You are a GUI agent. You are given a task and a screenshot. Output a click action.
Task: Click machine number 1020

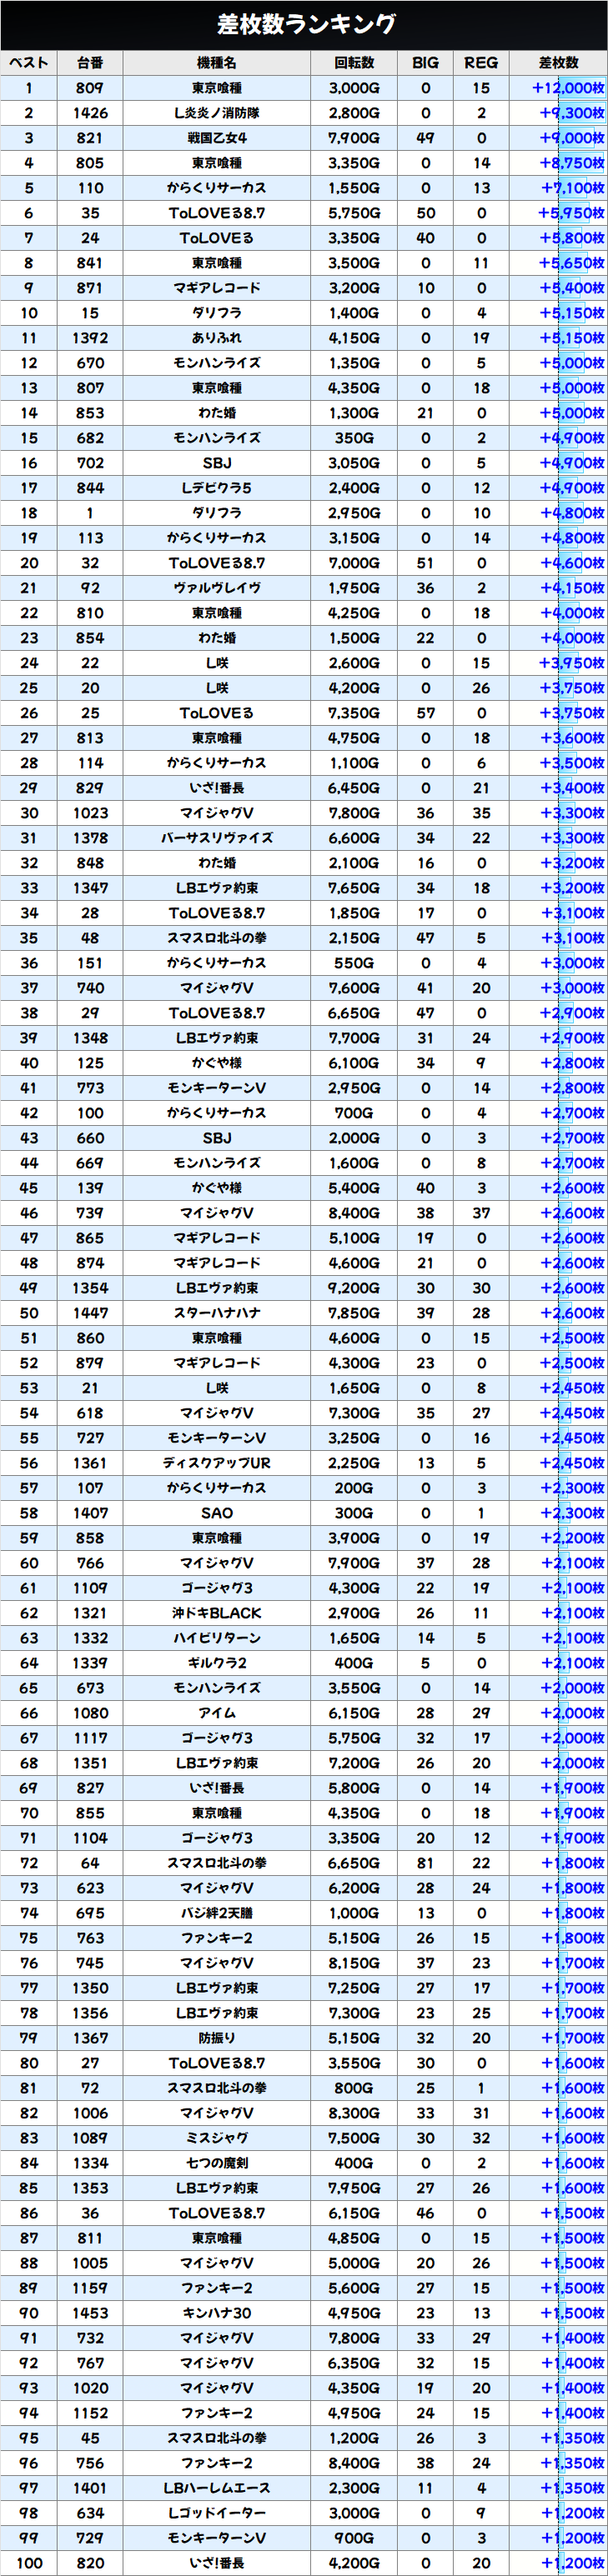[90, 2388]
